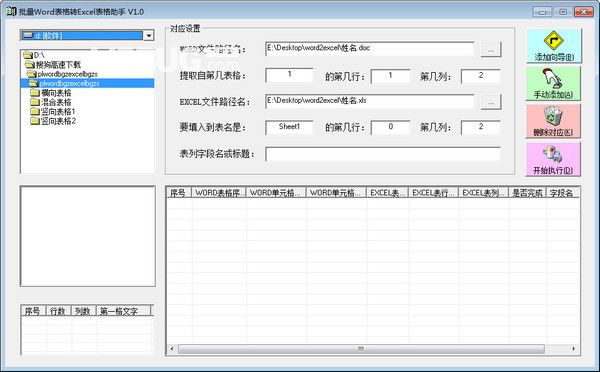
Task: Open the 竖向表格1 folder
Action: (53, 112)
